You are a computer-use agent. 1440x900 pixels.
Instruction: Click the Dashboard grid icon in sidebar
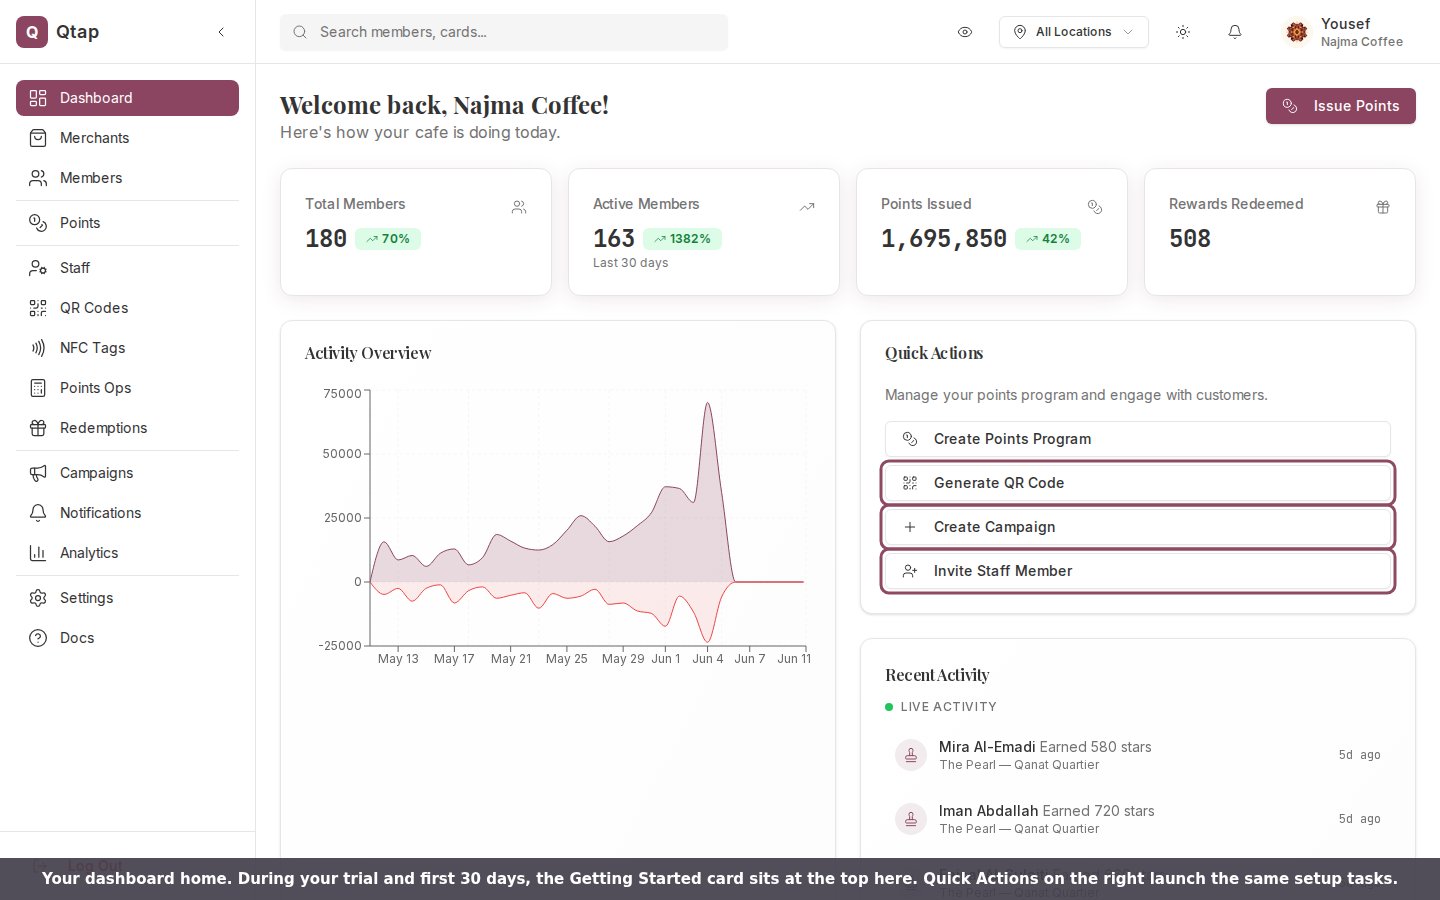click(38, 98)
